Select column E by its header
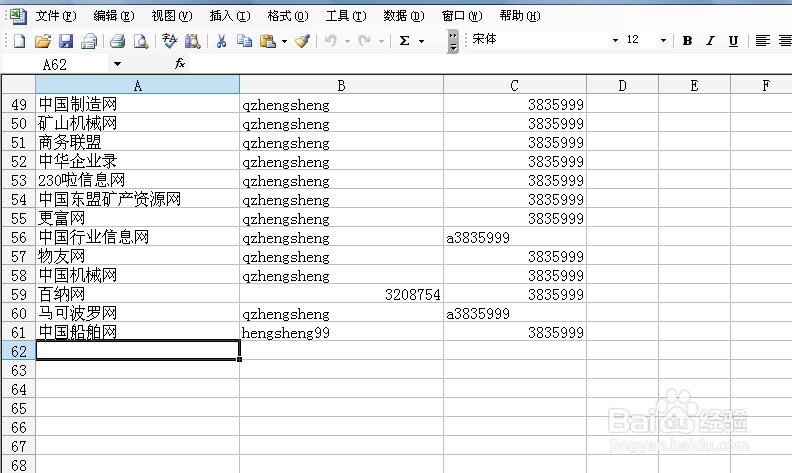The image size is (792, 473). tap(694, 84)
